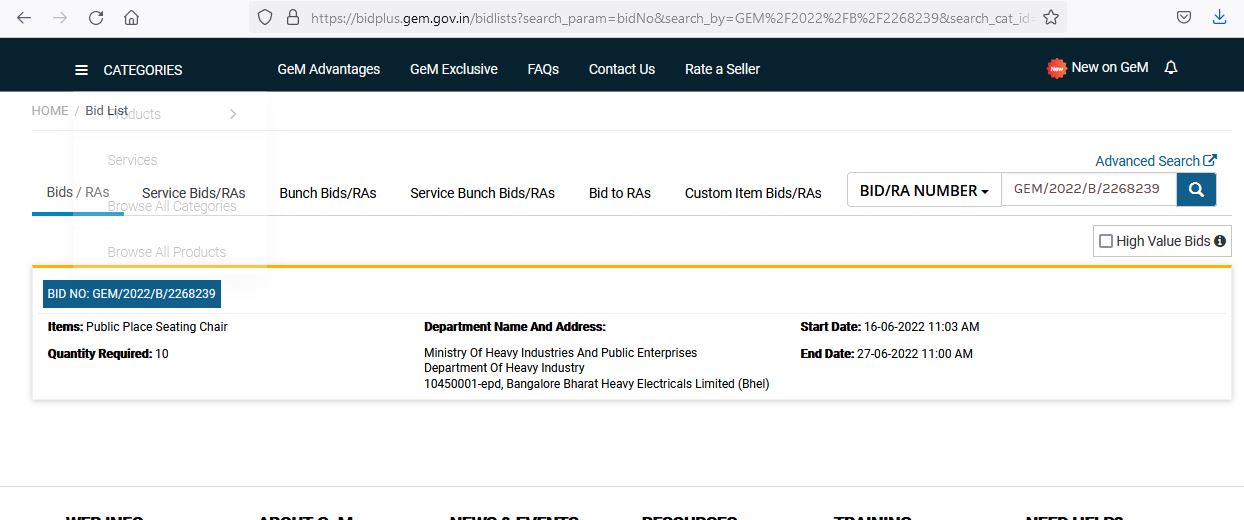Click the bid number search field
The width and height of the screenshot is (1244, 520).
(1087, 189)
